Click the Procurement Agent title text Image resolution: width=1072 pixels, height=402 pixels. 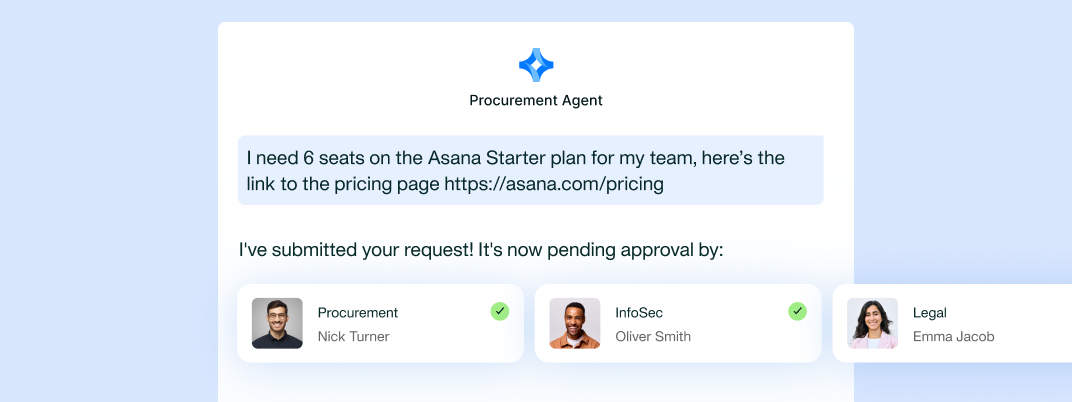coord(536,100)
